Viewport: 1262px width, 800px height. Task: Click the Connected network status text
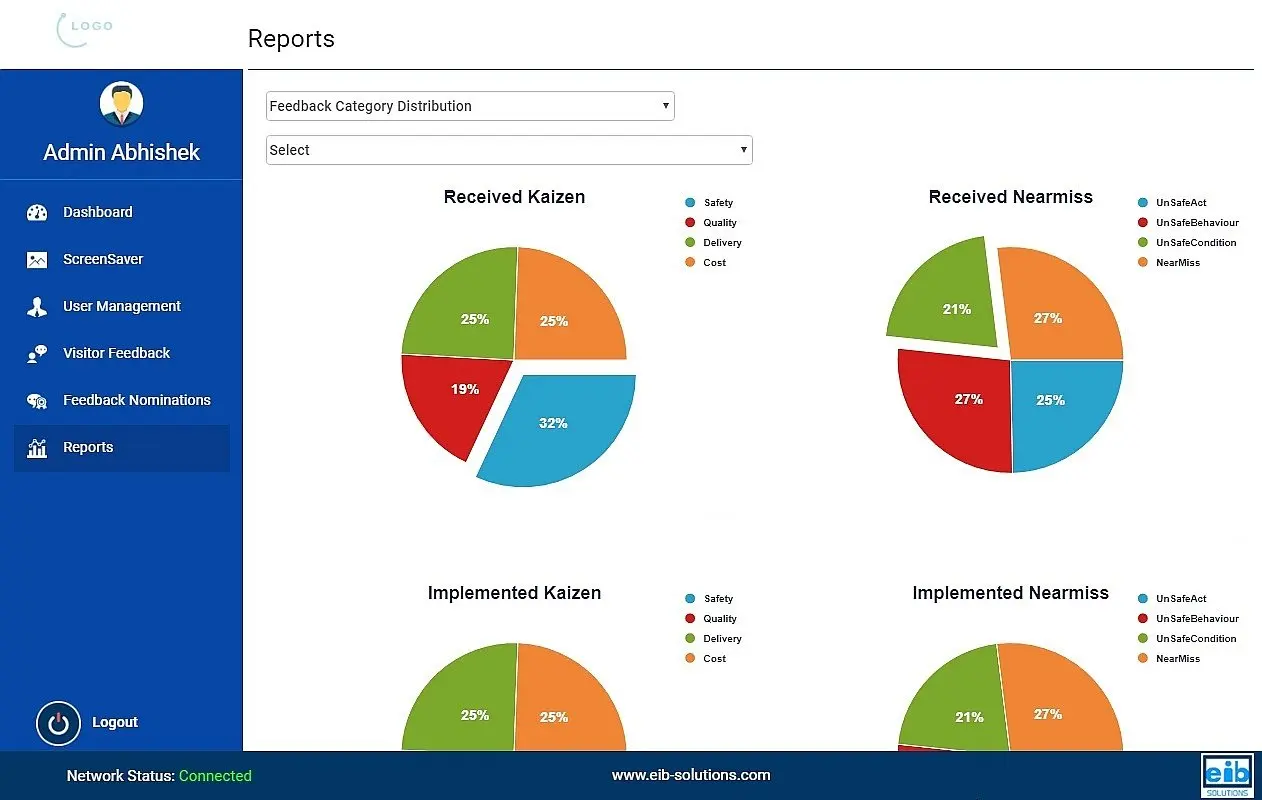pos(215,776)
